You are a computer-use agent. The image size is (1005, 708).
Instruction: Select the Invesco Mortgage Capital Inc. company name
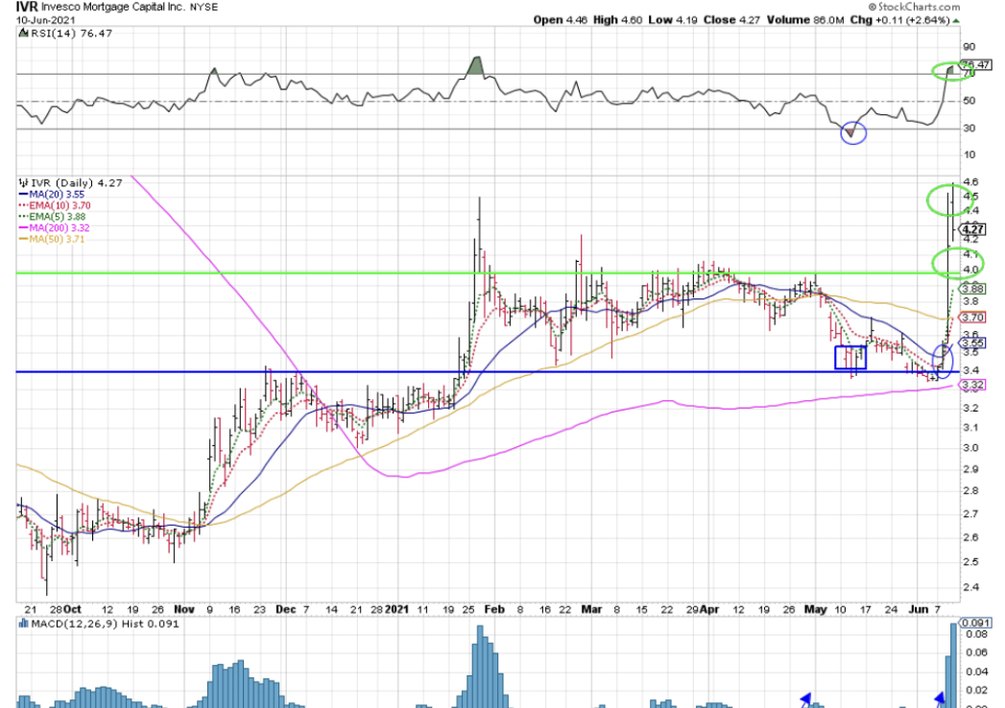pyautogui.click(x=113, y=7)
